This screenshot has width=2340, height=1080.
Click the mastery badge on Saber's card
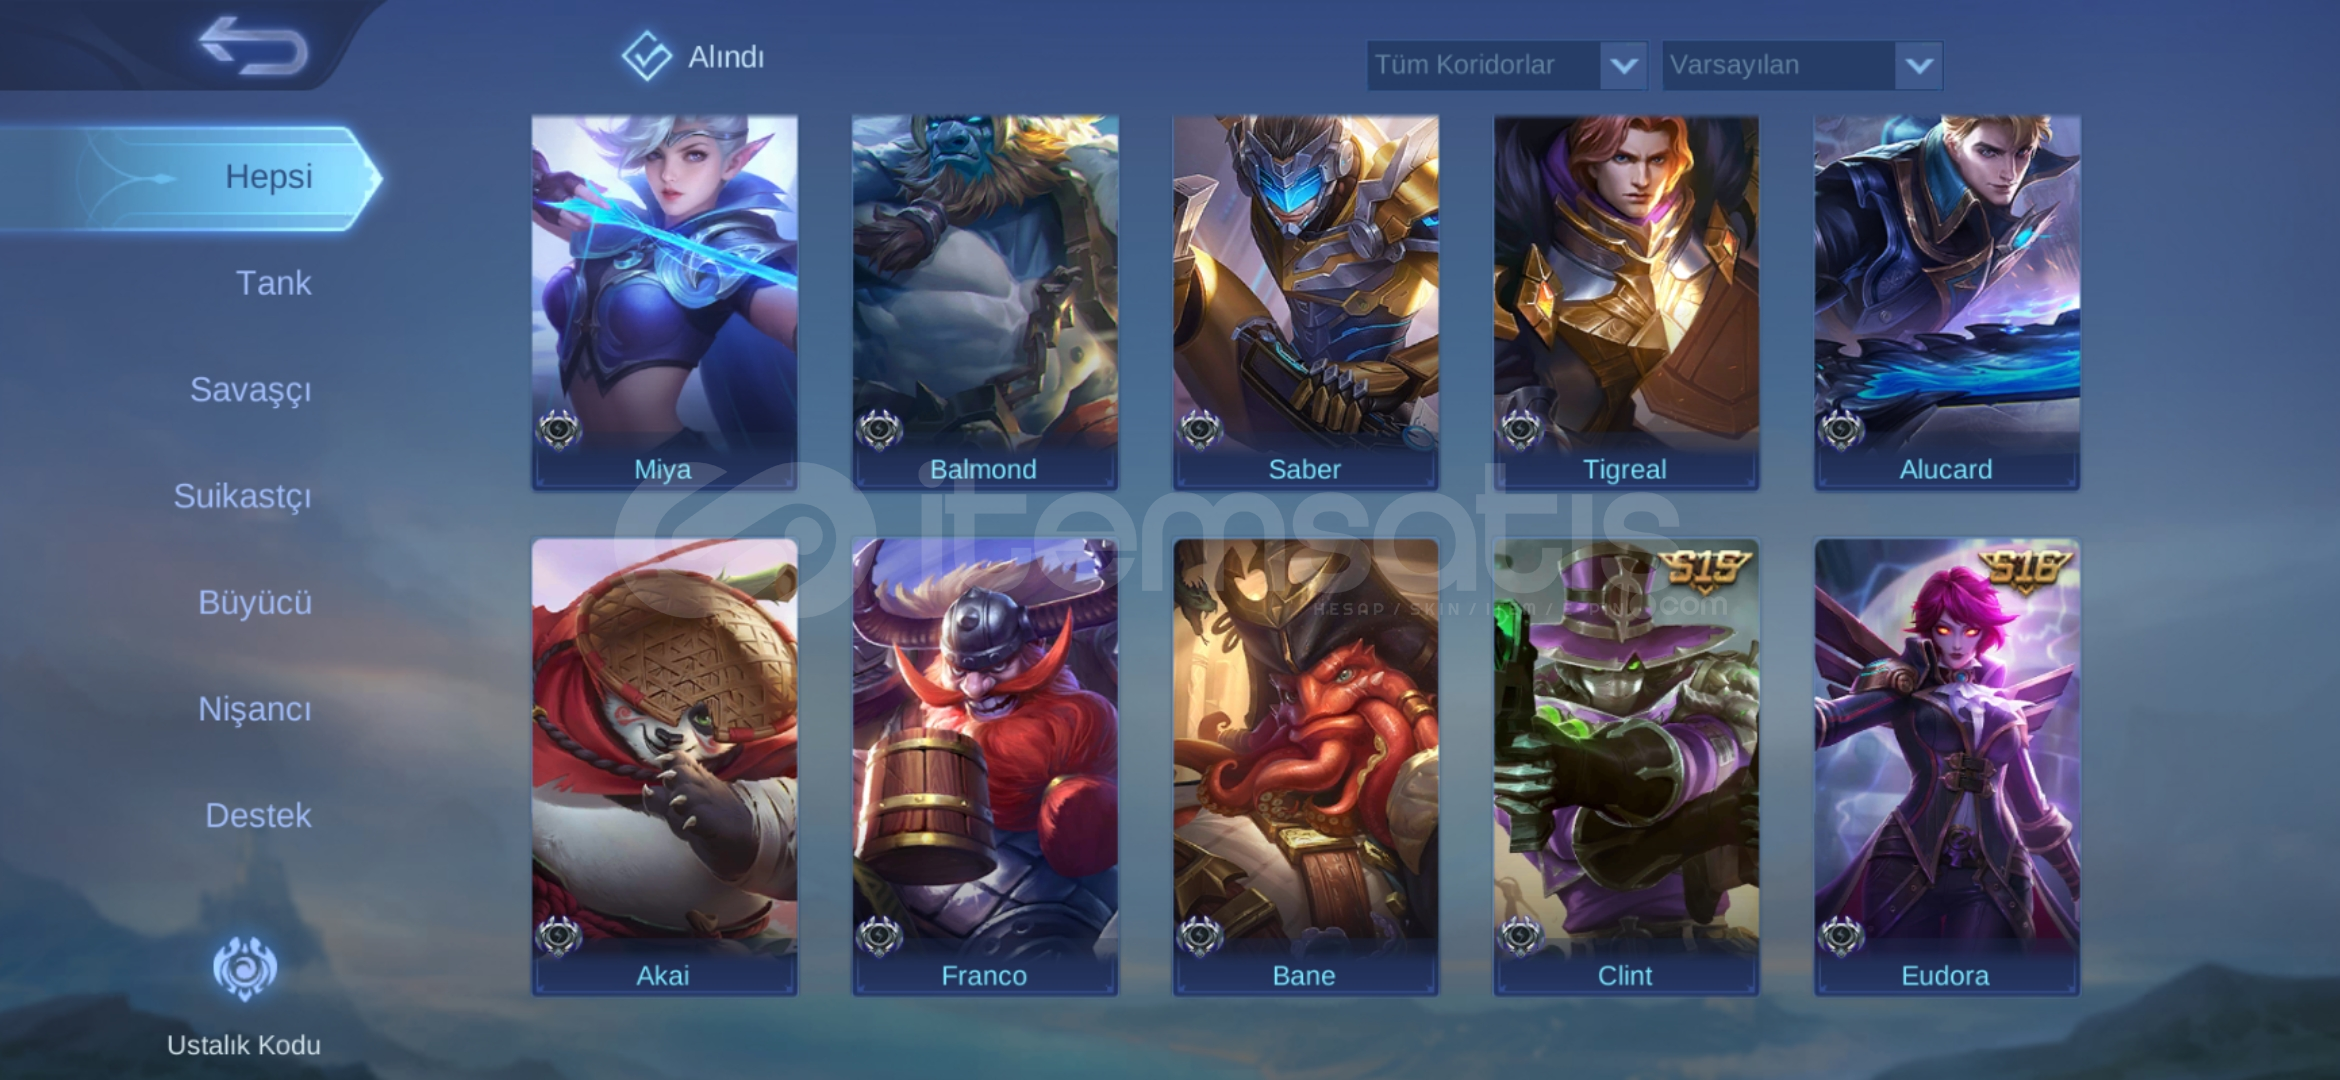click(x=1200, y=430)
